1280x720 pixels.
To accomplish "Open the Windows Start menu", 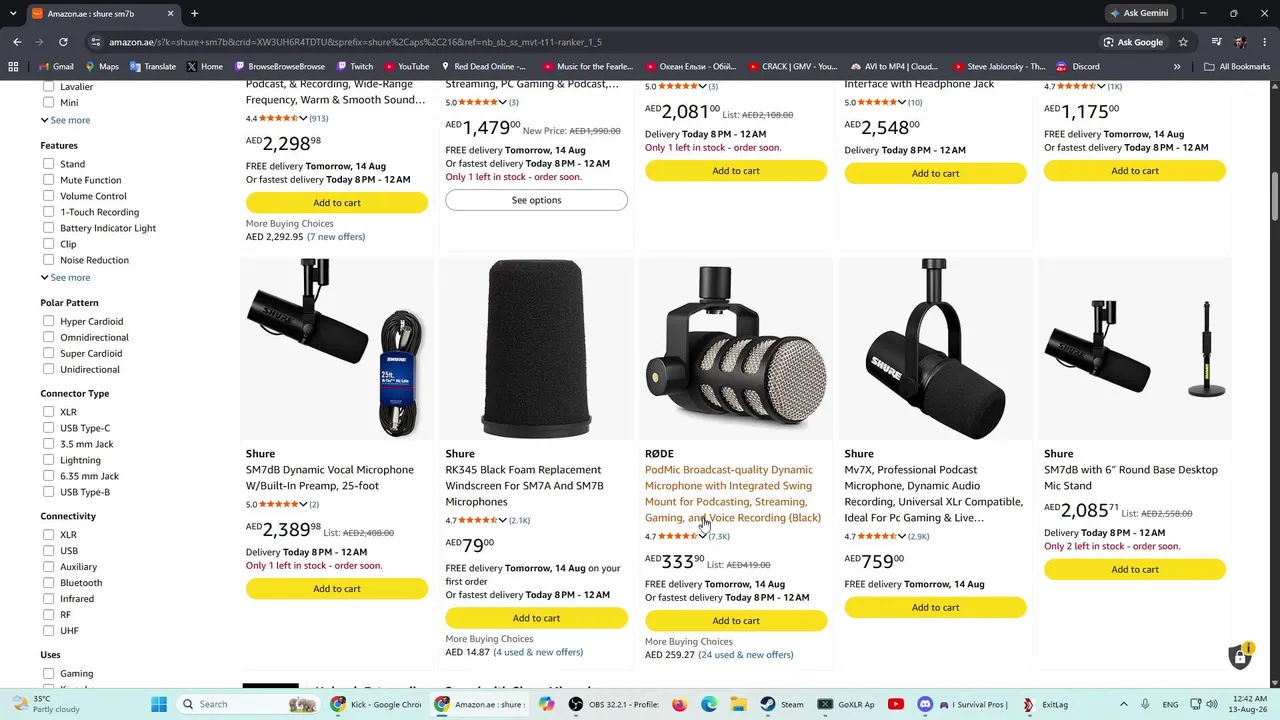I will 160,704.
